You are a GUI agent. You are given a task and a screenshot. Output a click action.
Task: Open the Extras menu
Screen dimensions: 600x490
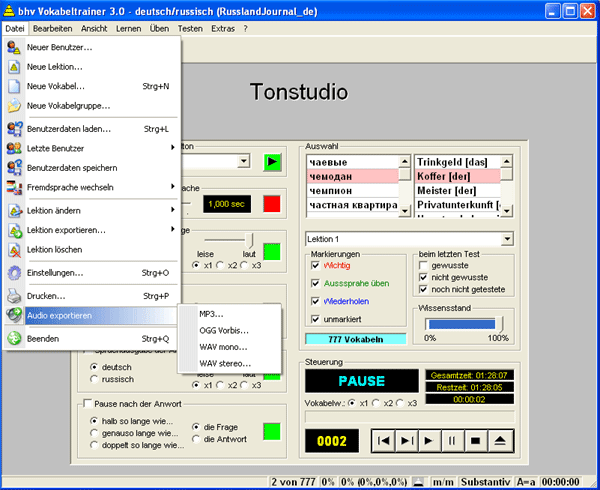pyautogui.click(x=223, y=29)
